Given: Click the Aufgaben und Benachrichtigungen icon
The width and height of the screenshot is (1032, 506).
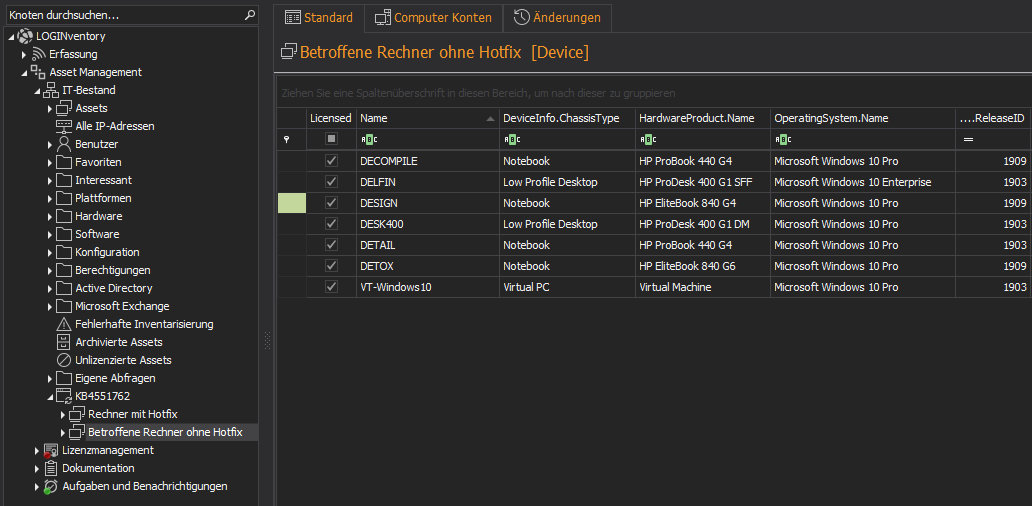Looking at the screenshot, I should pos(51,487).
